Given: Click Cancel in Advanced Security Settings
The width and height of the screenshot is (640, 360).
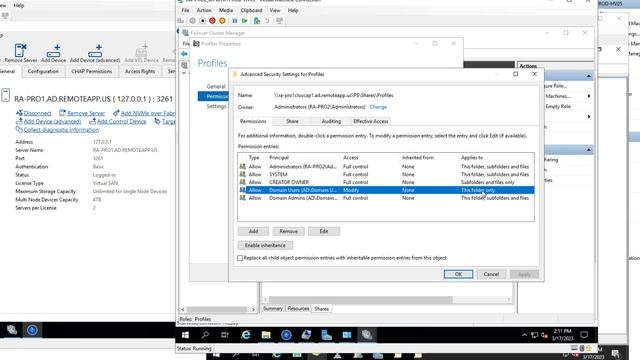Looking at the screenshot, I should [x=491, y=274].
